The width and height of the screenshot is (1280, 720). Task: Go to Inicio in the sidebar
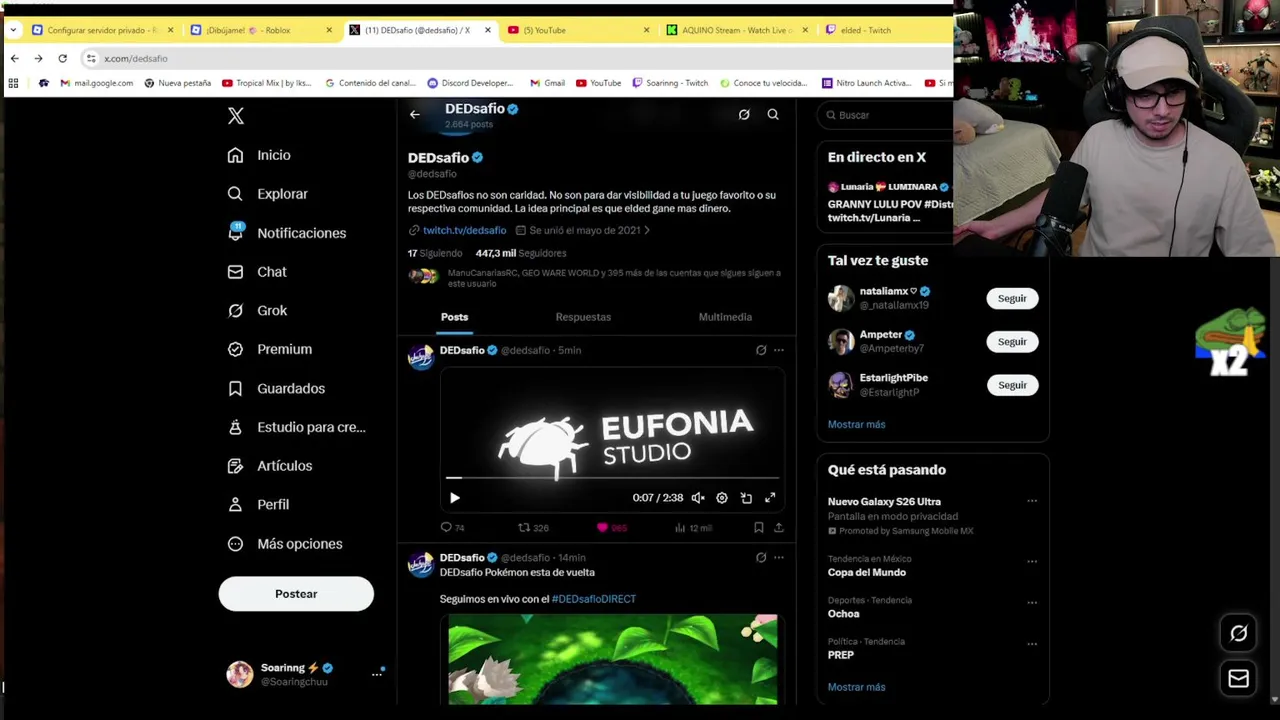(259, 155)
